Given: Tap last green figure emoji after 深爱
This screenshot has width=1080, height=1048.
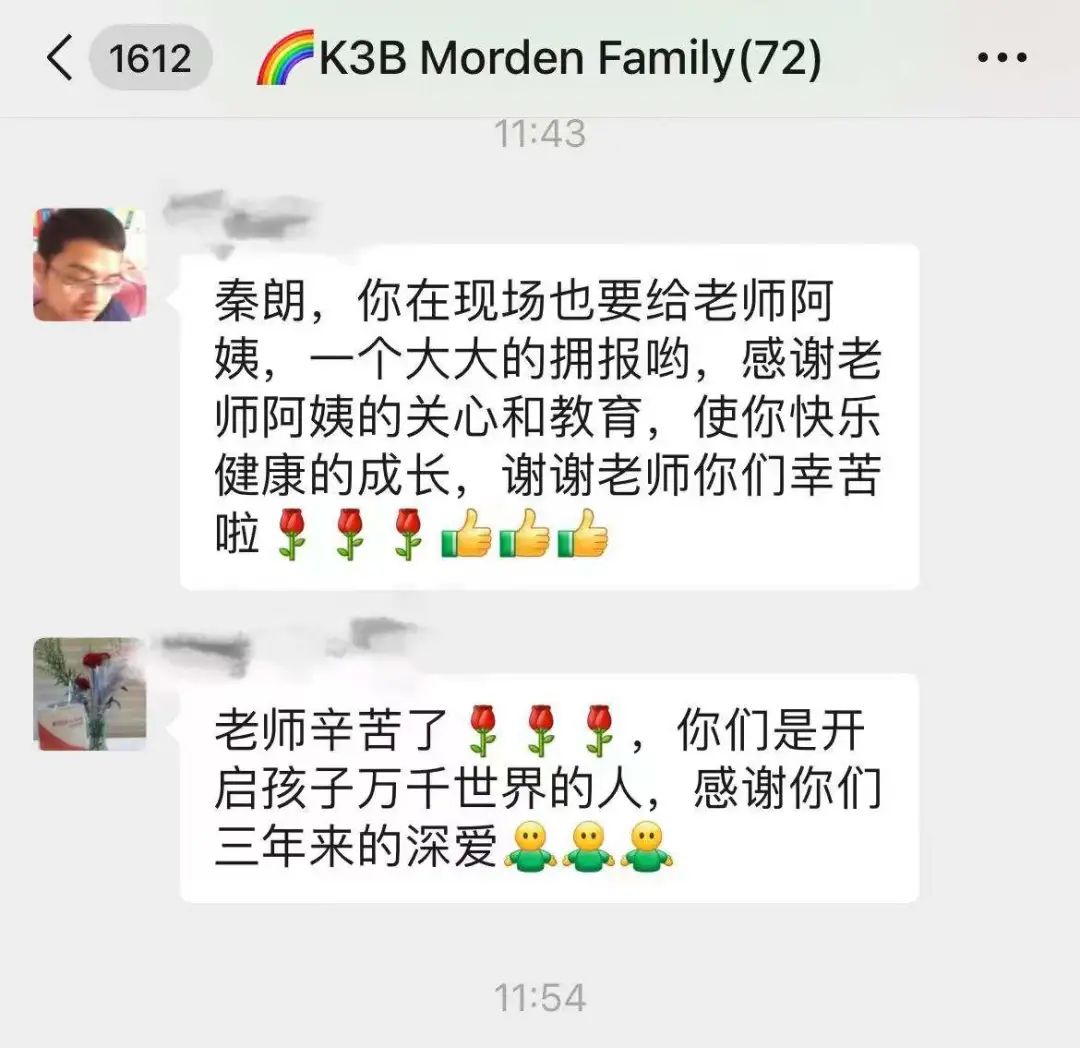Looking at the screenshot, I should coord(646,846).
